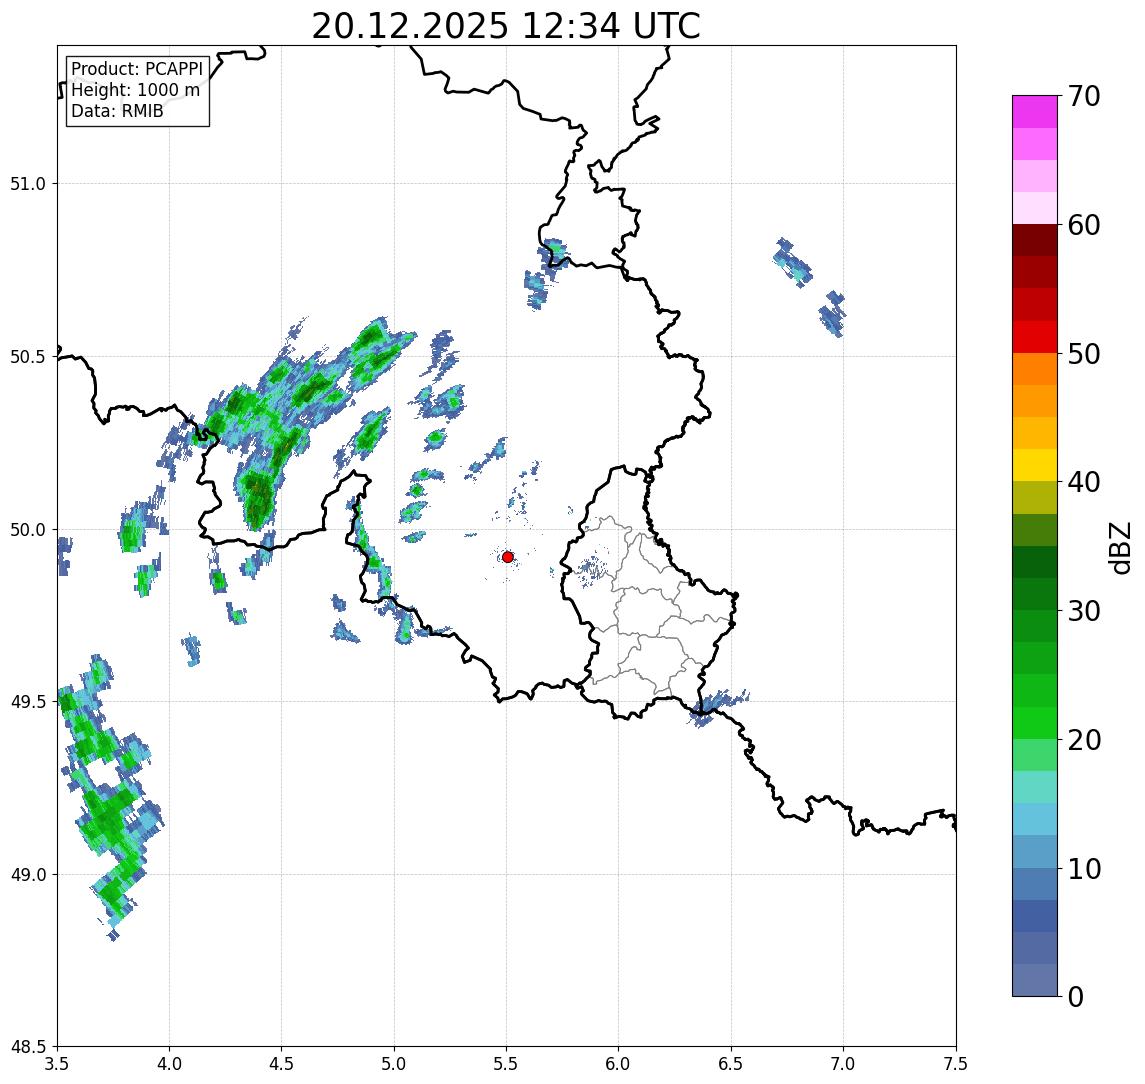Click the longitude axis label '4.5'
The image size is (1145, 1084).
tap(282, 1064)
